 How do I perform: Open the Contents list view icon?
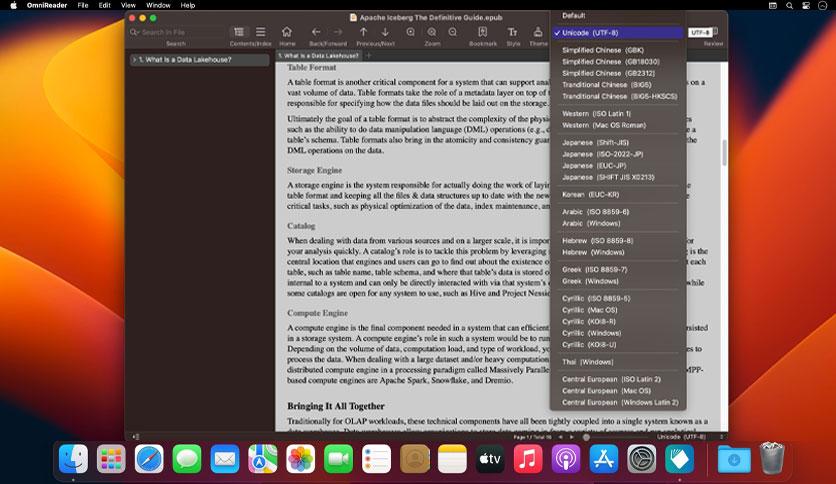click(239, 32)
